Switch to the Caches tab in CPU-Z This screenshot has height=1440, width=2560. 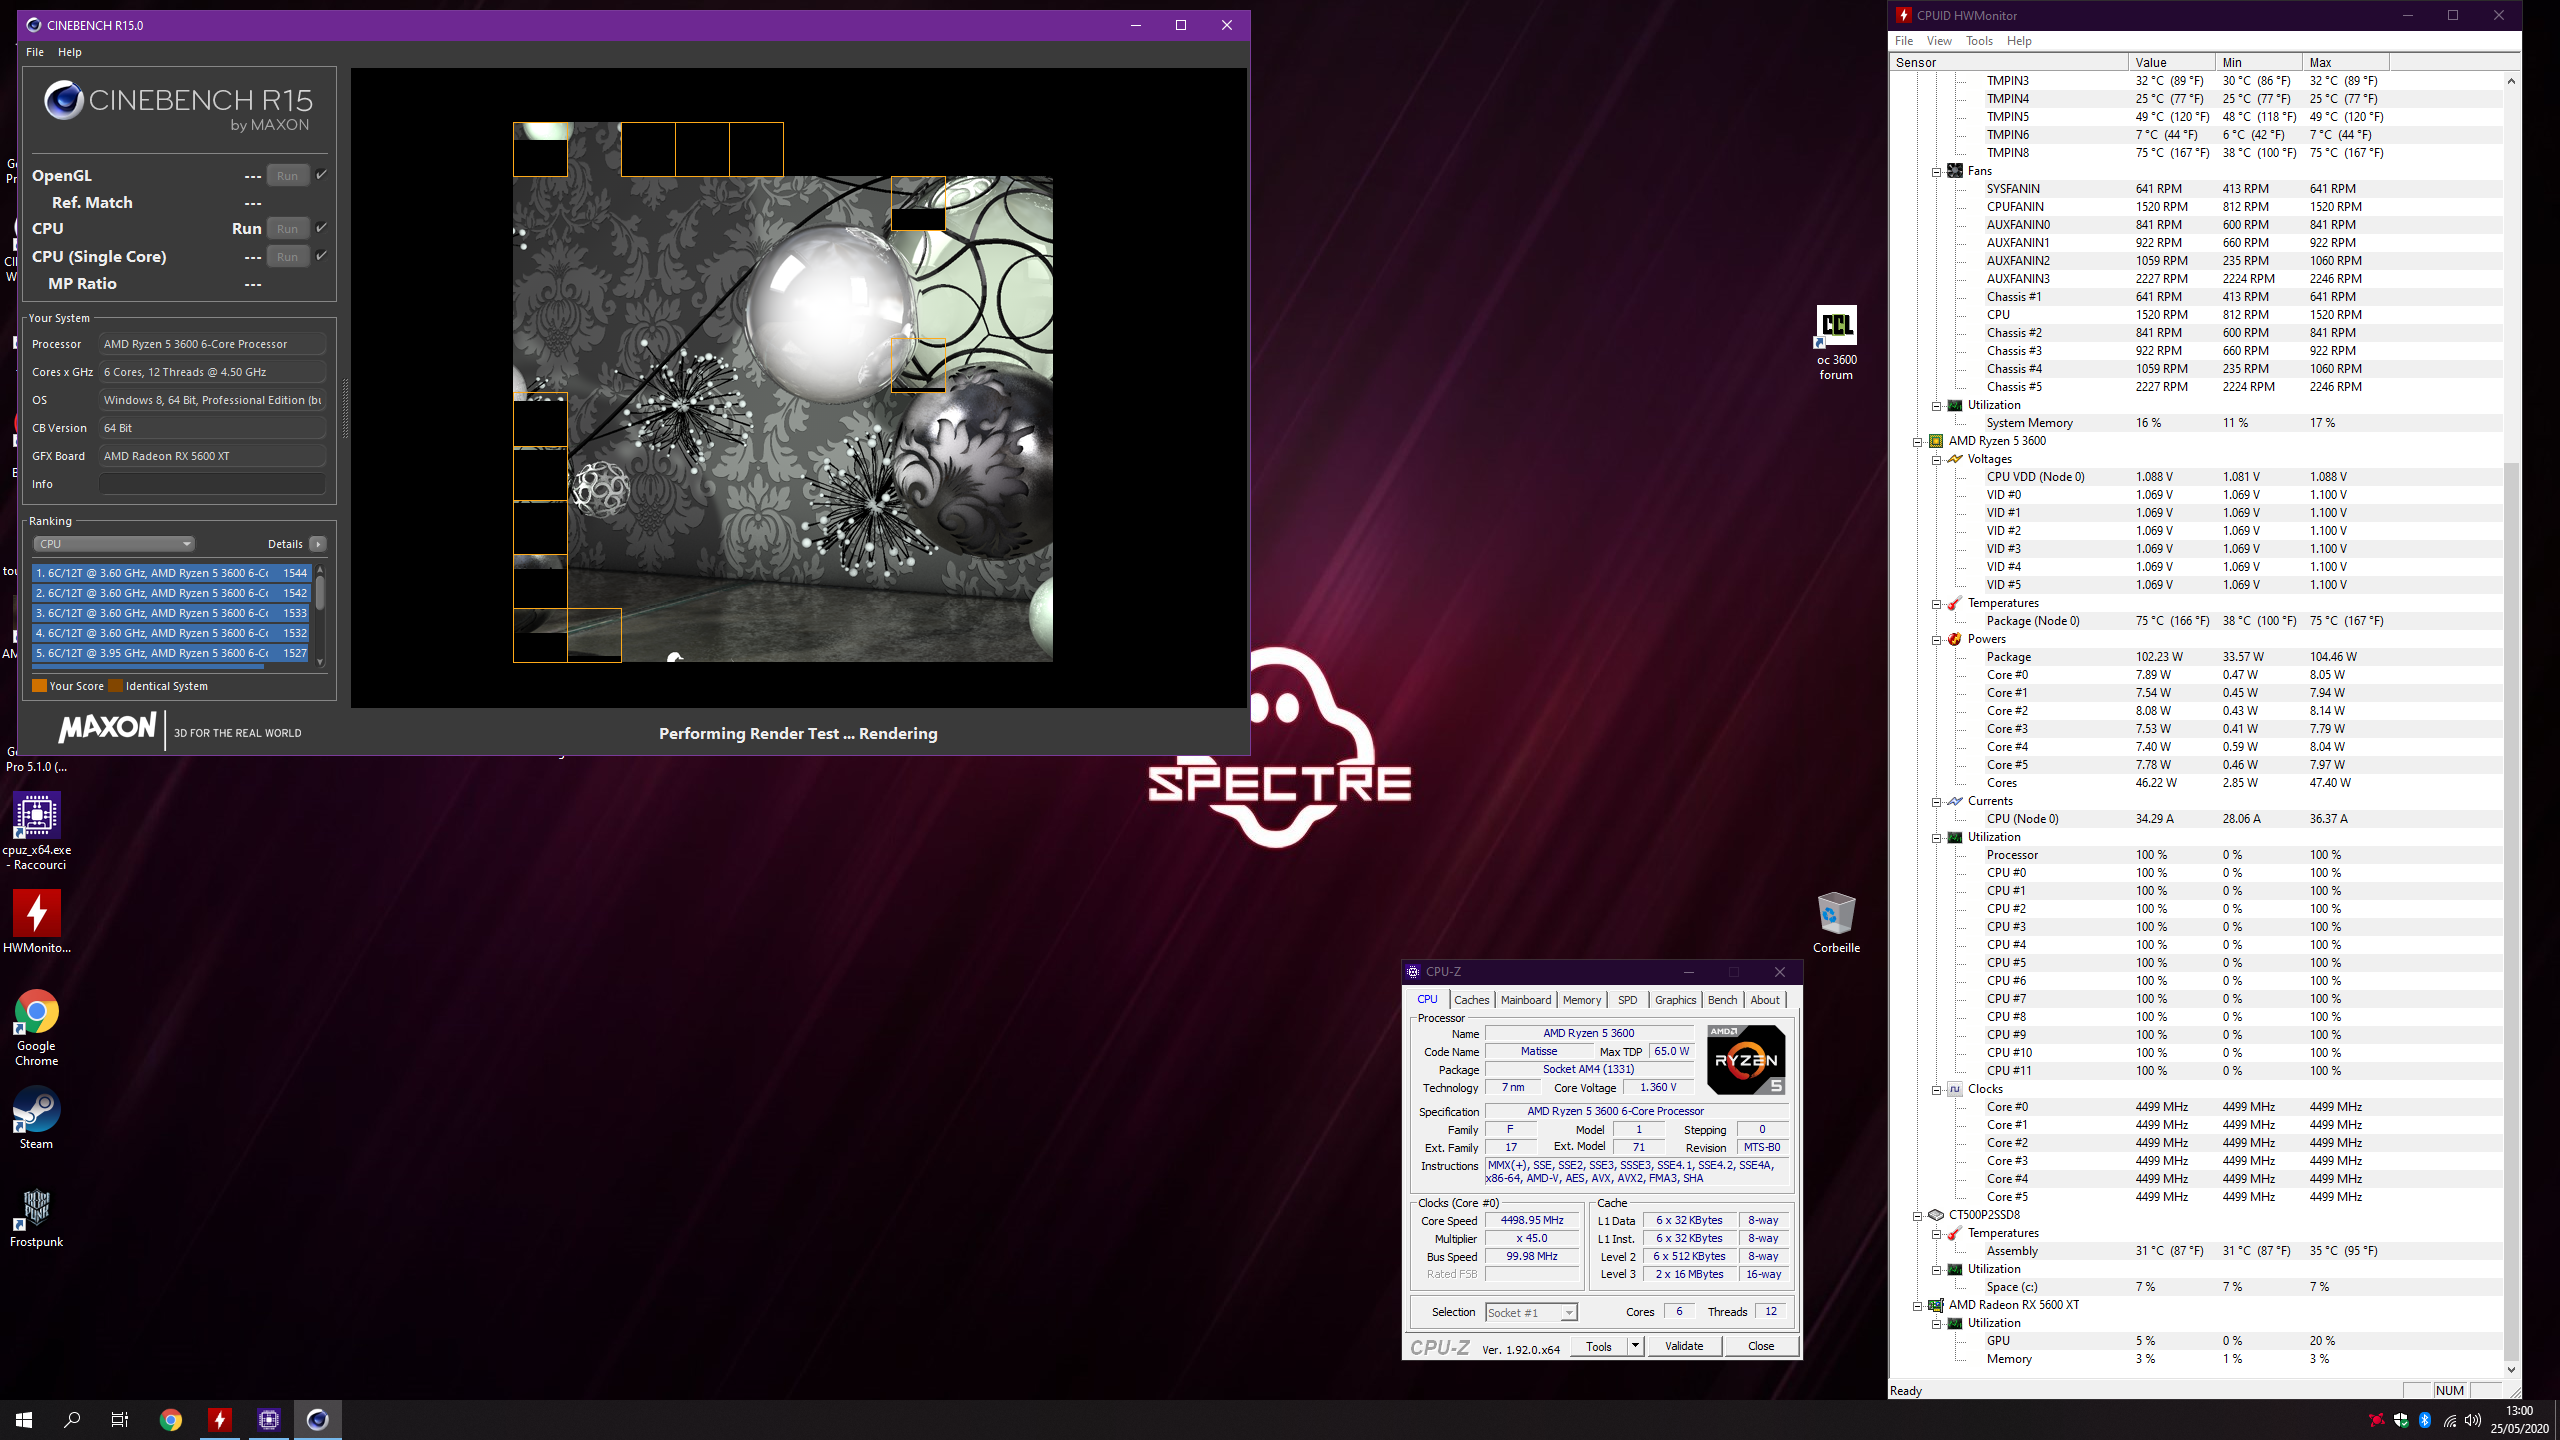click(1472, 1000)
